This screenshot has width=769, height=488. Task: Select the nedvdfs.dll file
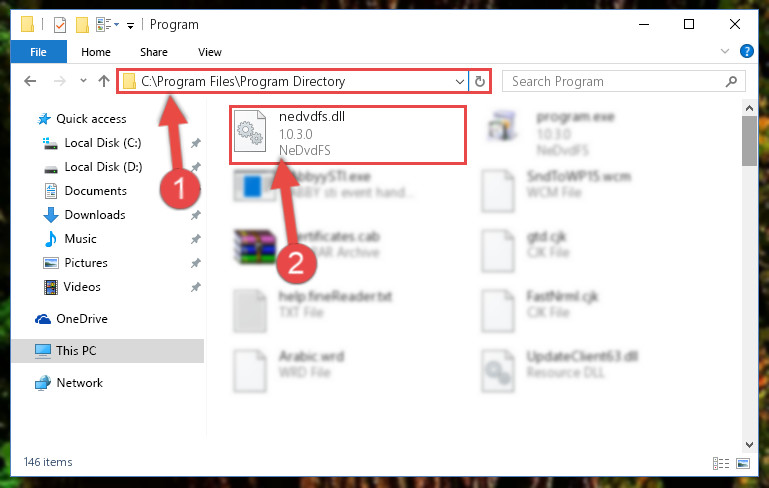(348, 134)
